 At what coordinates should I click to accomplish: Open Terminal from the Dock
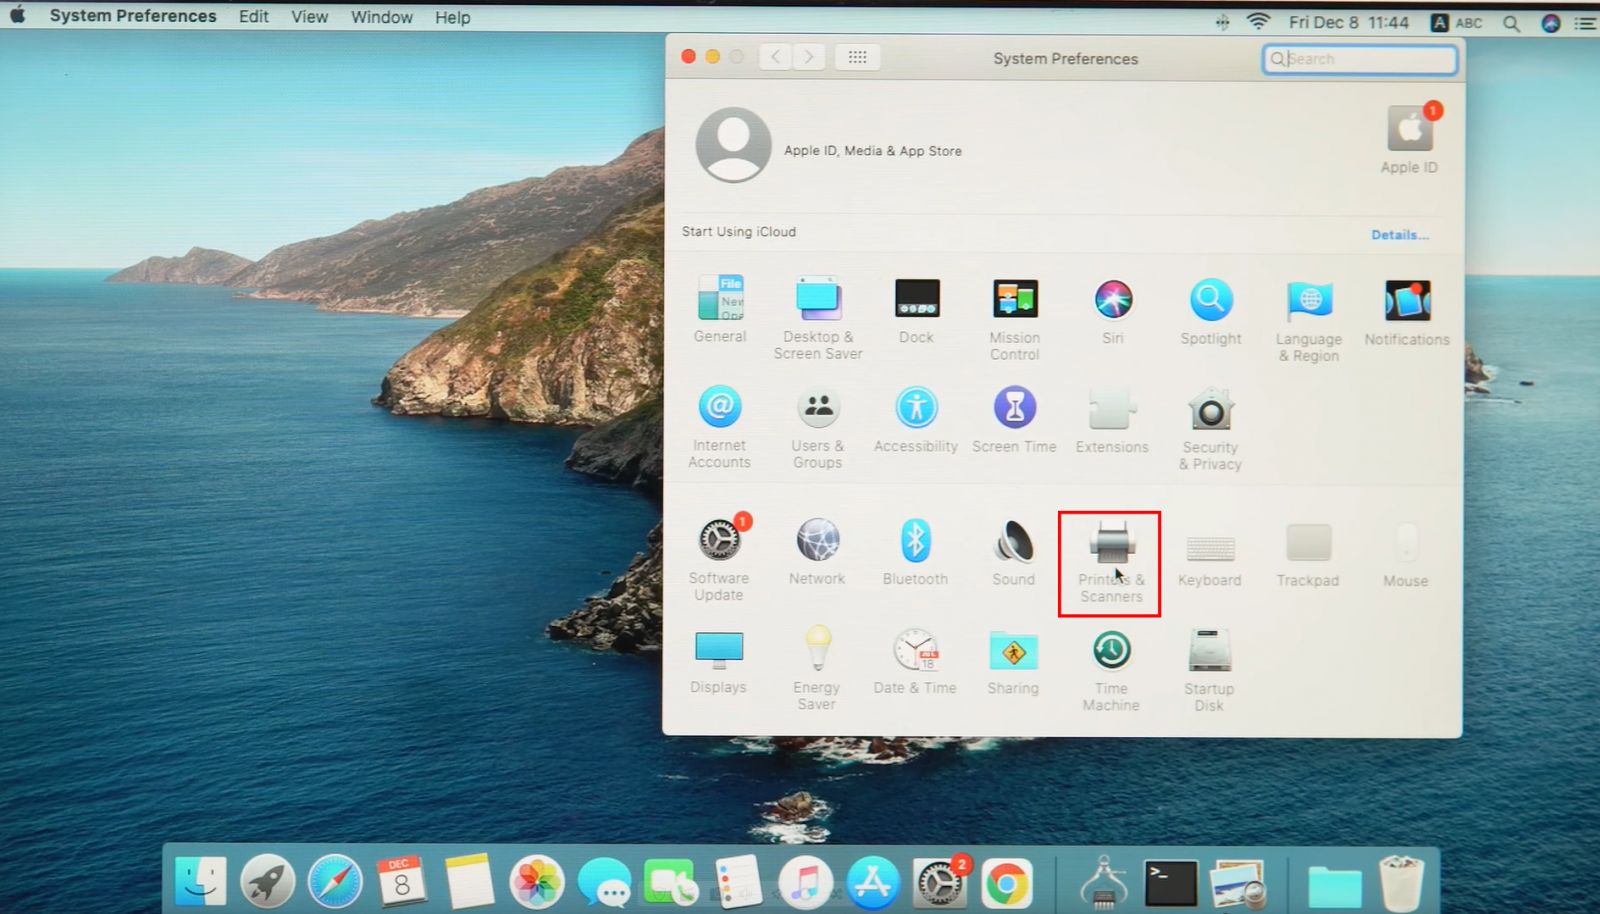[x=1171, y=883]
